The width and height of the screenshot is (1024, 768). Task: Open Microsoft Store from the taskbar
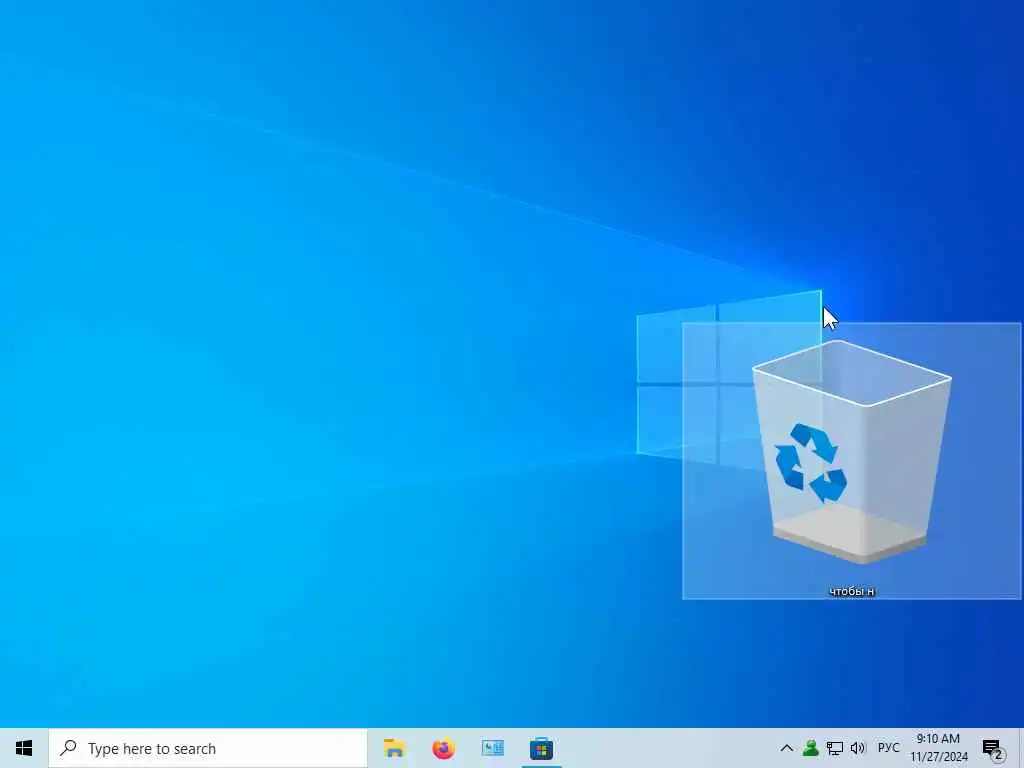tap(541, 748)
